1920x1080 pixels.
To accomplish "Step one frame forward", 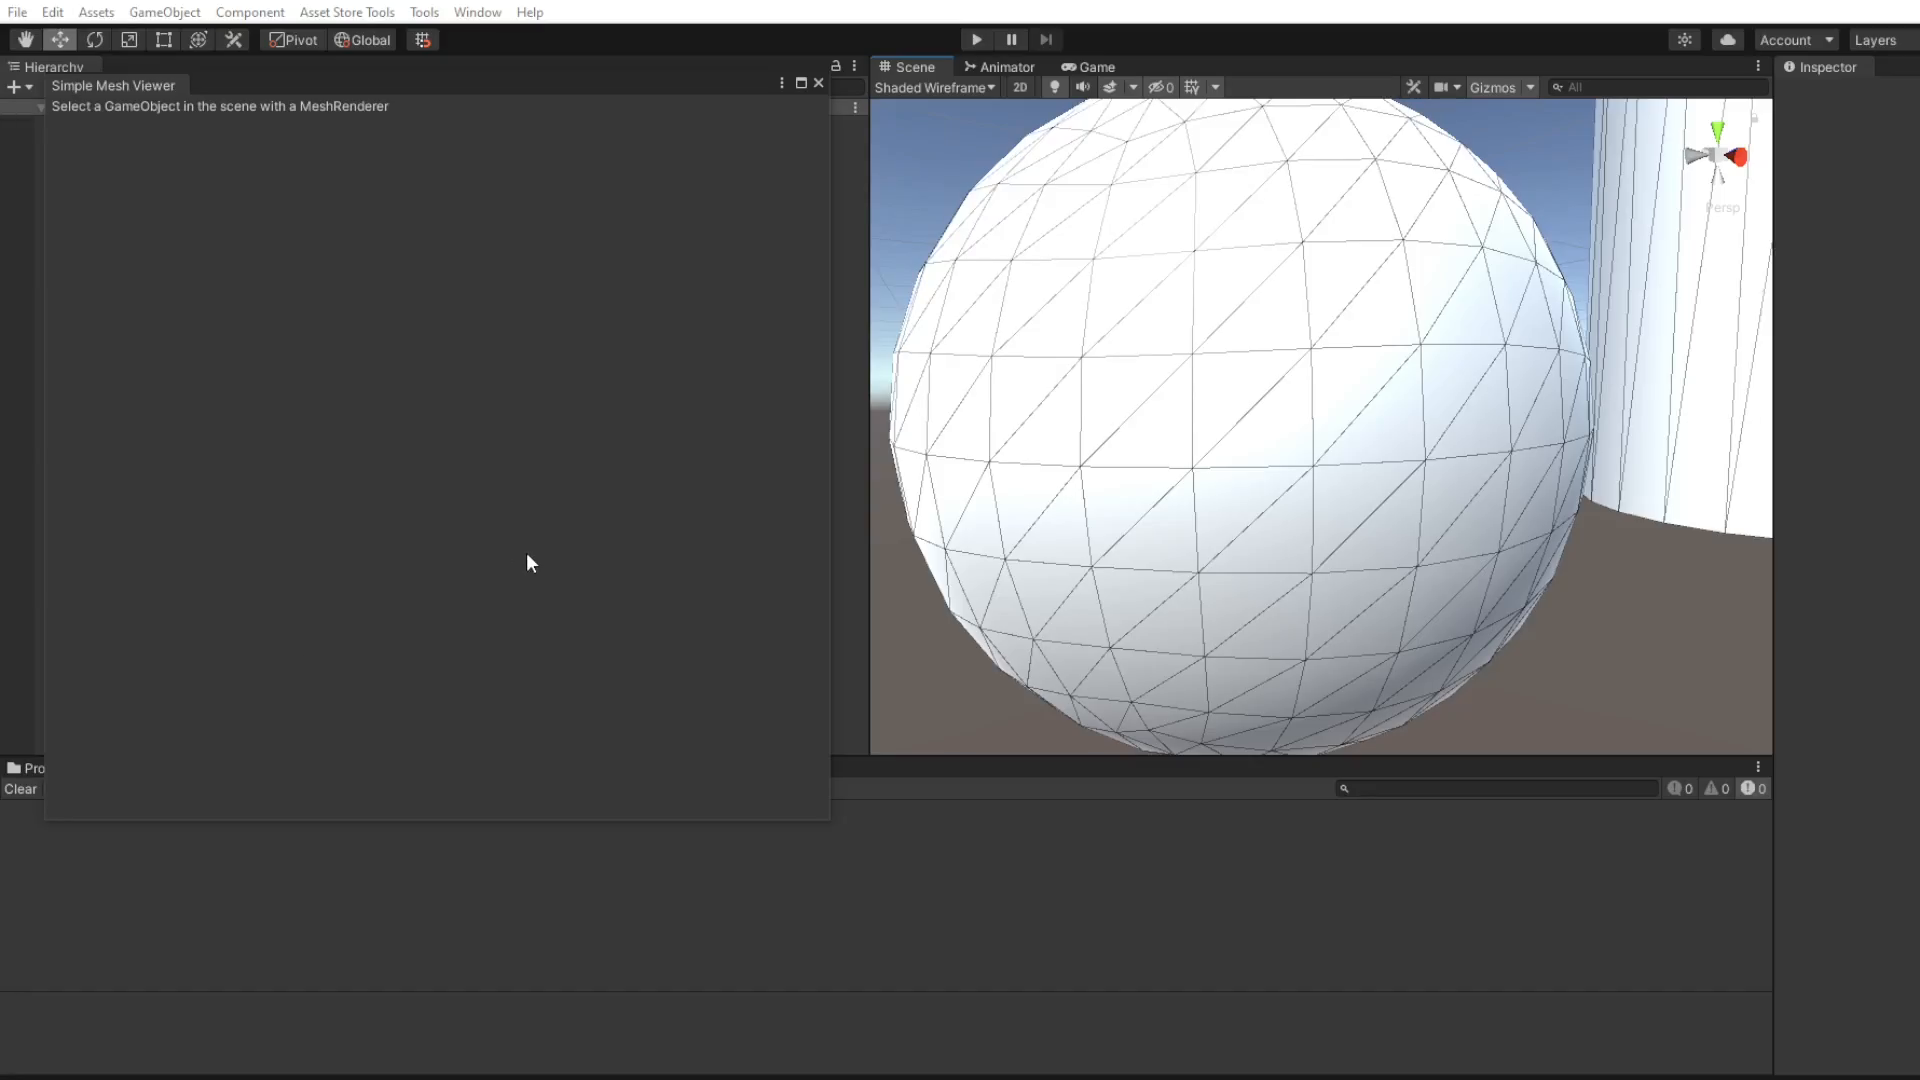I will (x=1046, y=40).
